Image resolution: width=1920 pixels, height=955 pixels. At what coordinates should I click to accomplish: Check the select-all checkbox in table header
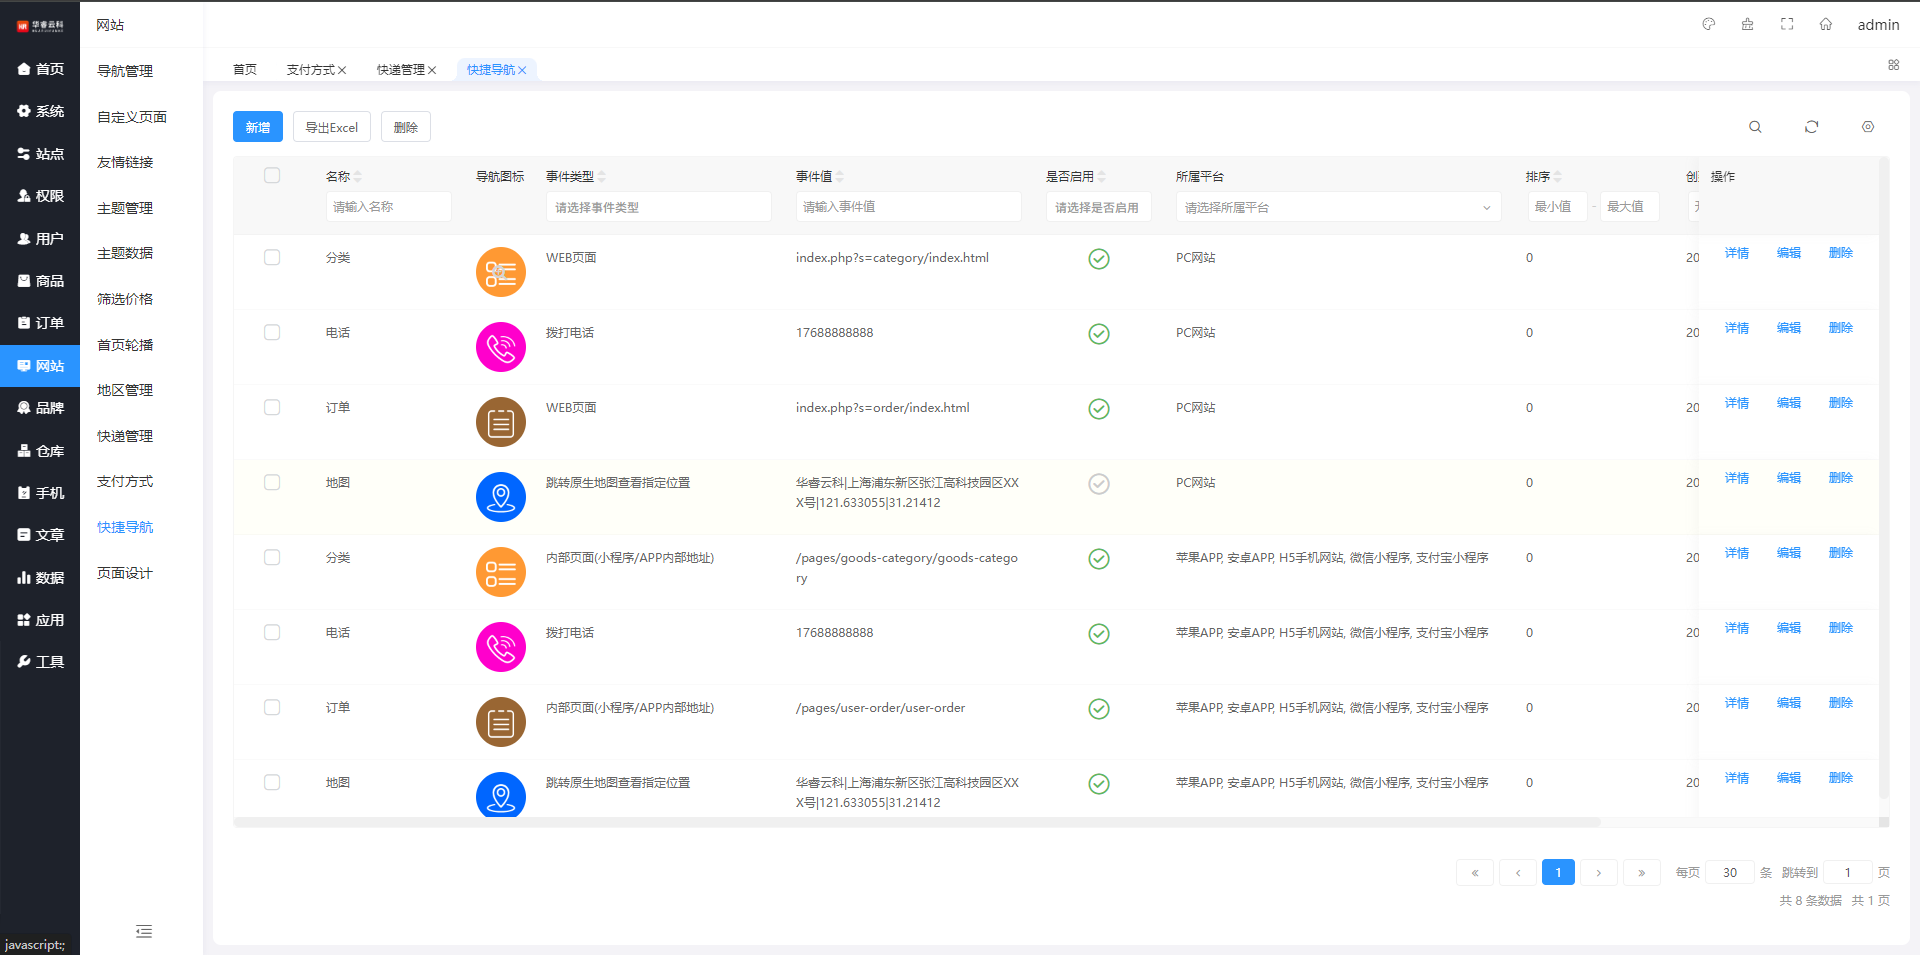click(x=272, y=176)
